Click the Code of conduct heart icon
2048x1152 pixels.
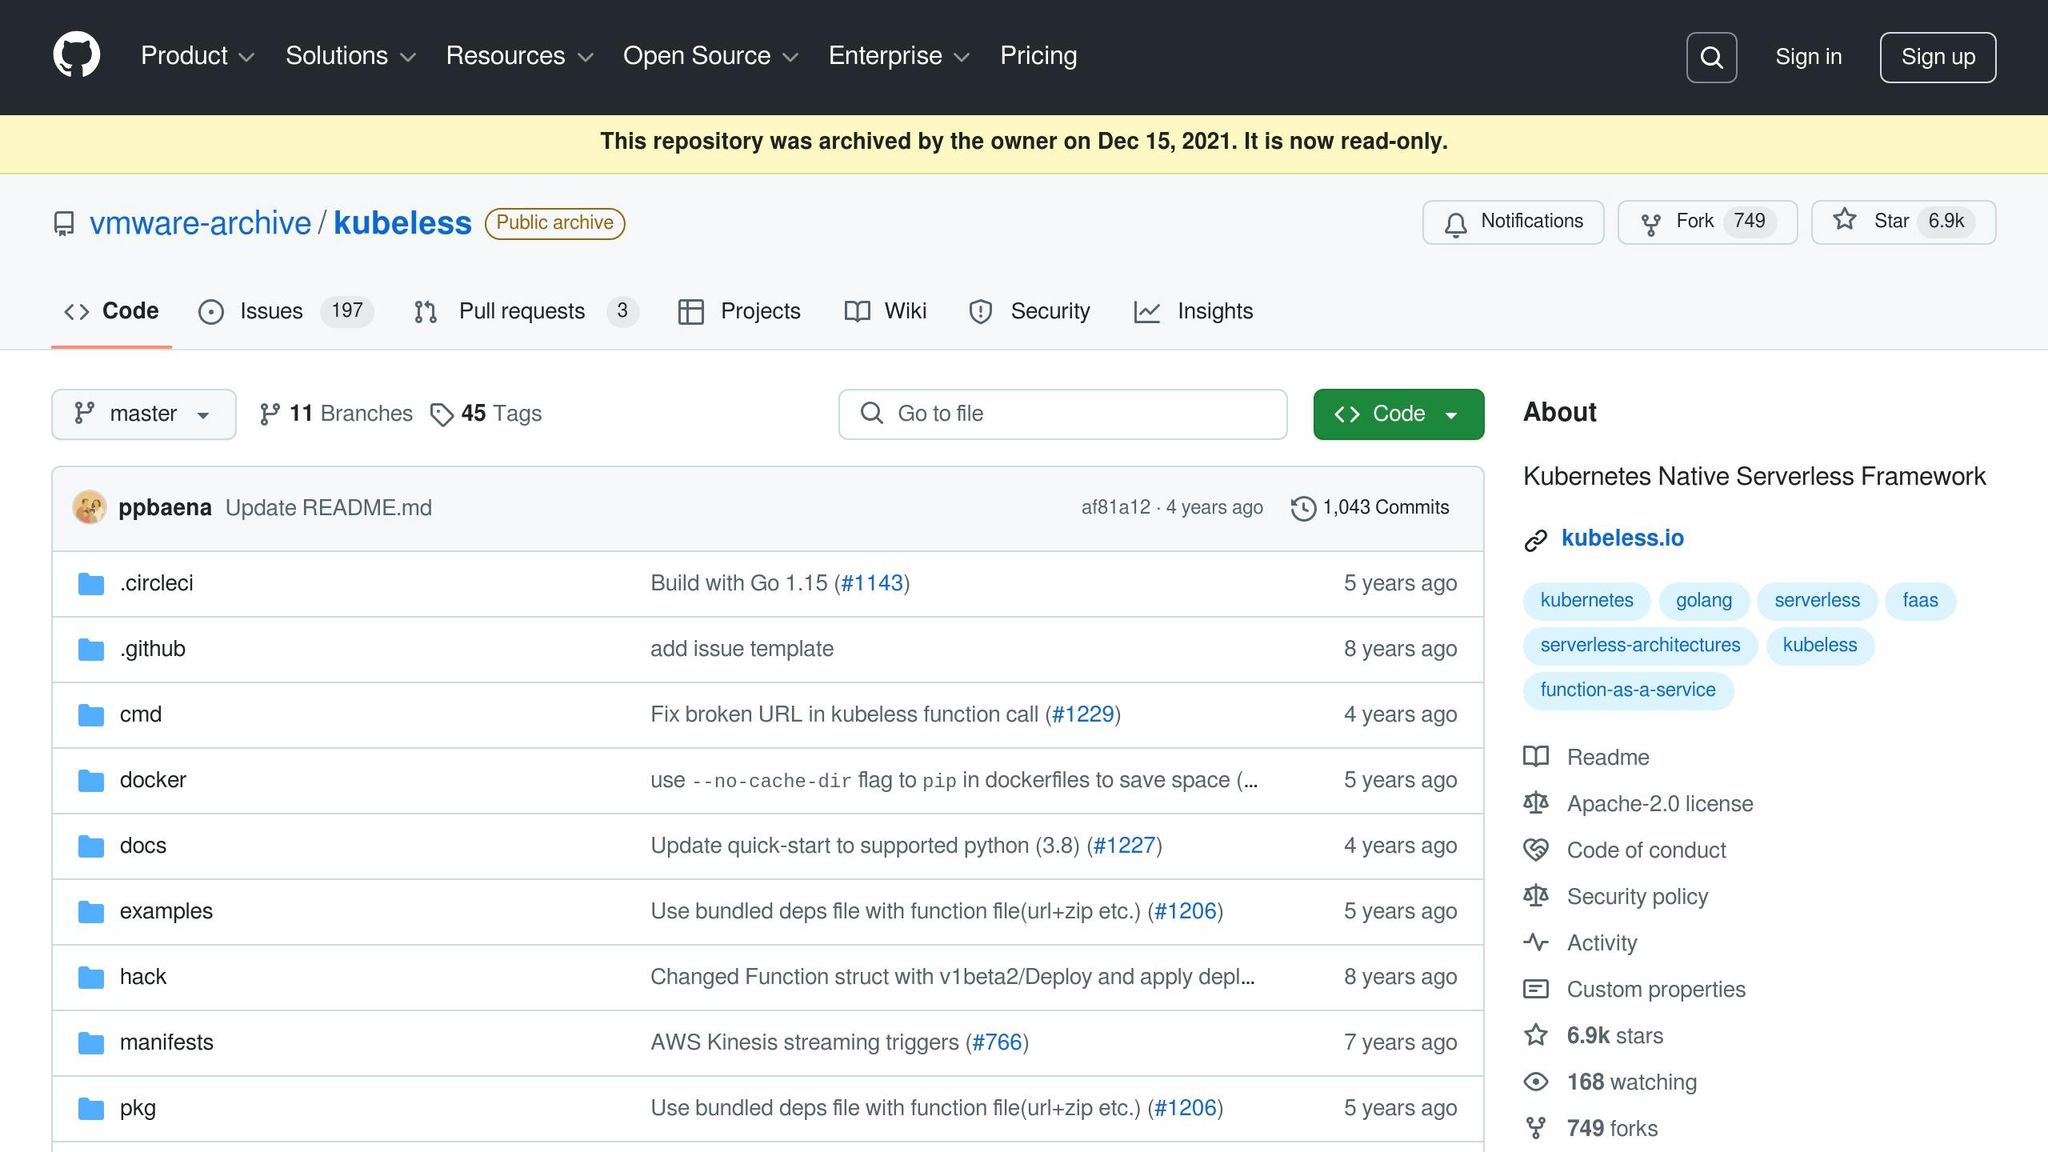point(1536,850)
